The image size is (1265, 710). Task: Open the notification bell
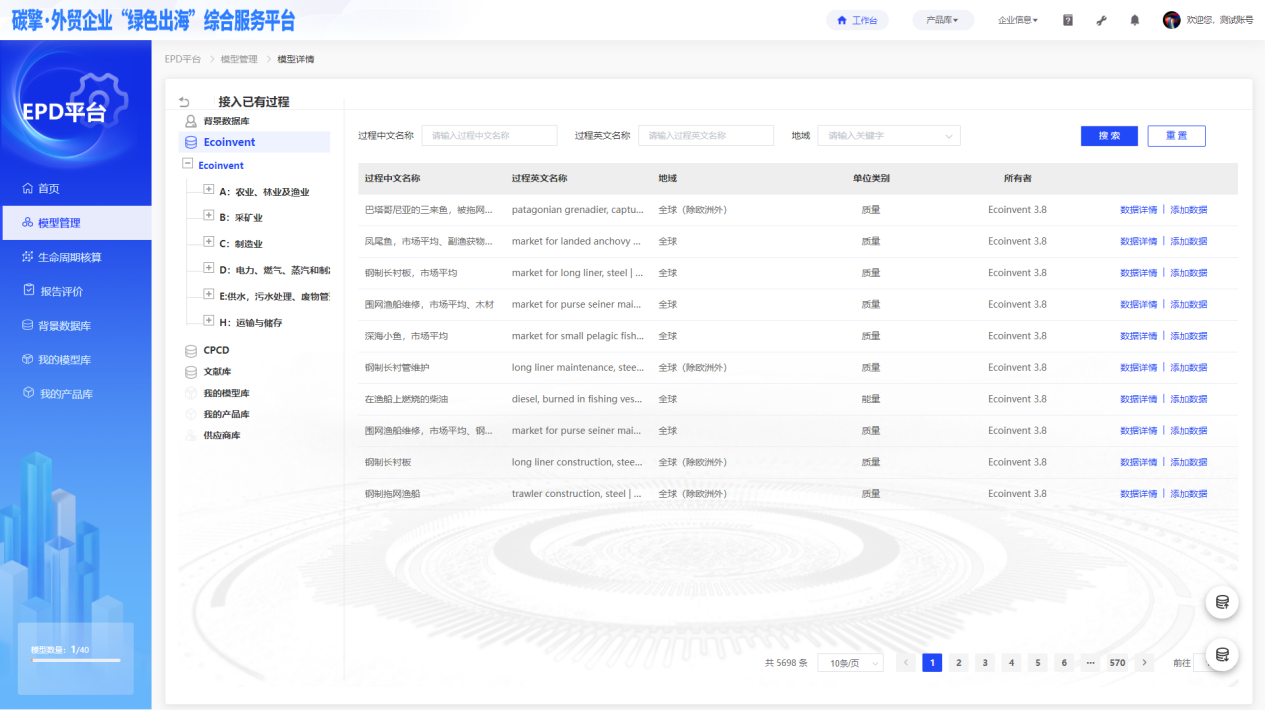[1134, 20]
